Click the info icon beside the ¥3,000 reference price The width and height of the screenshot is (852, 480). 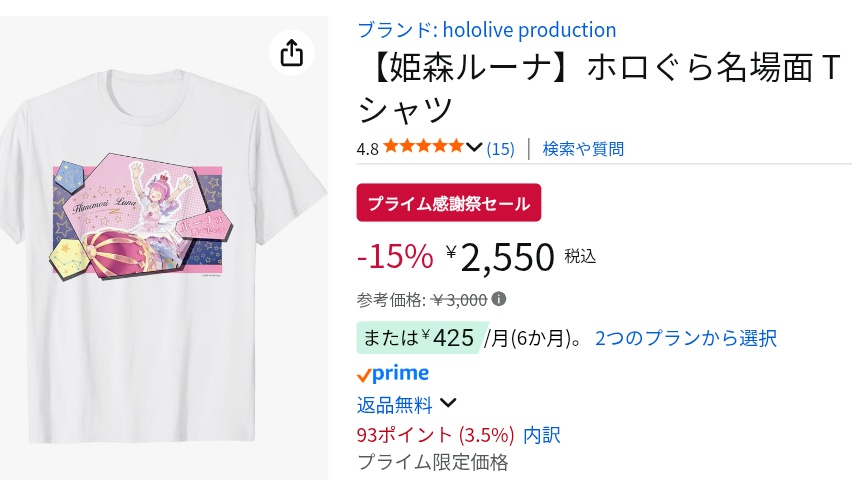pyautogui.click(x=499, y=299)
